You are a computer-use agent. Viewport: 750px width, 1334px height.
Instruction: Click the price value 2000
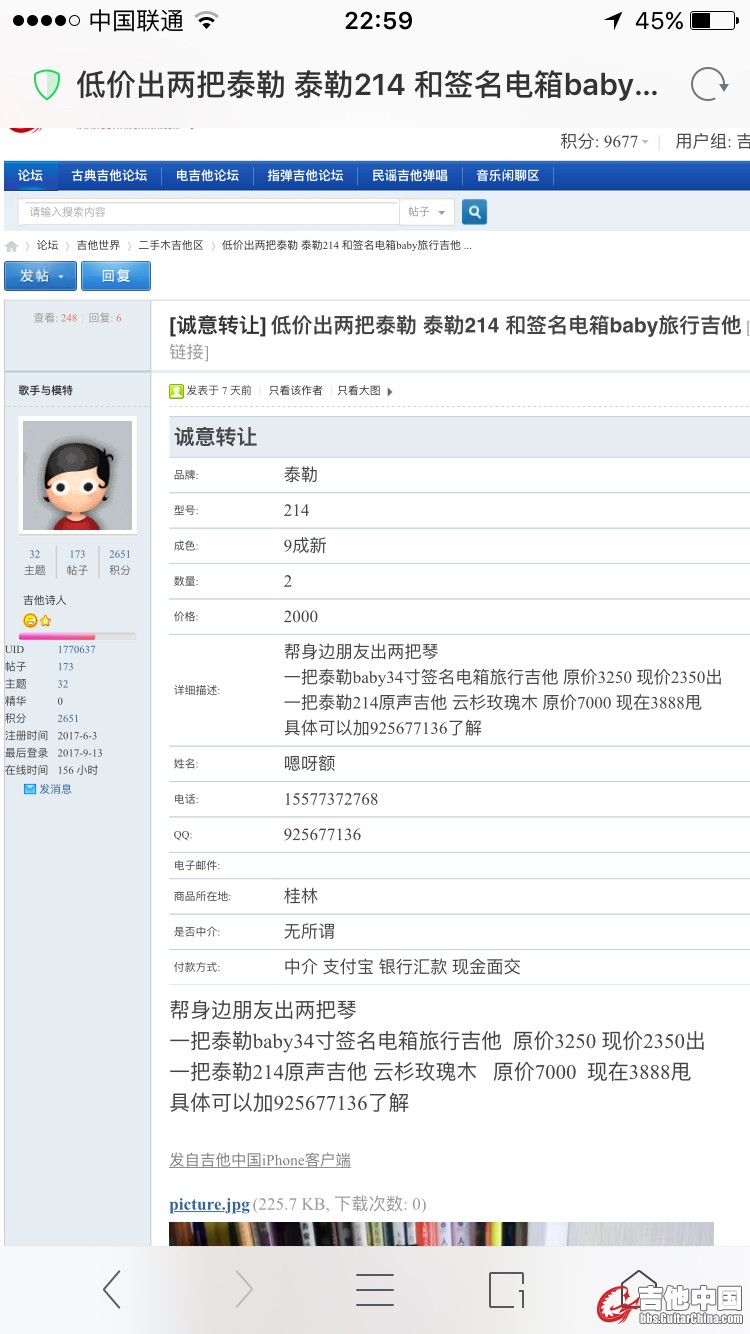click(301, 616)
